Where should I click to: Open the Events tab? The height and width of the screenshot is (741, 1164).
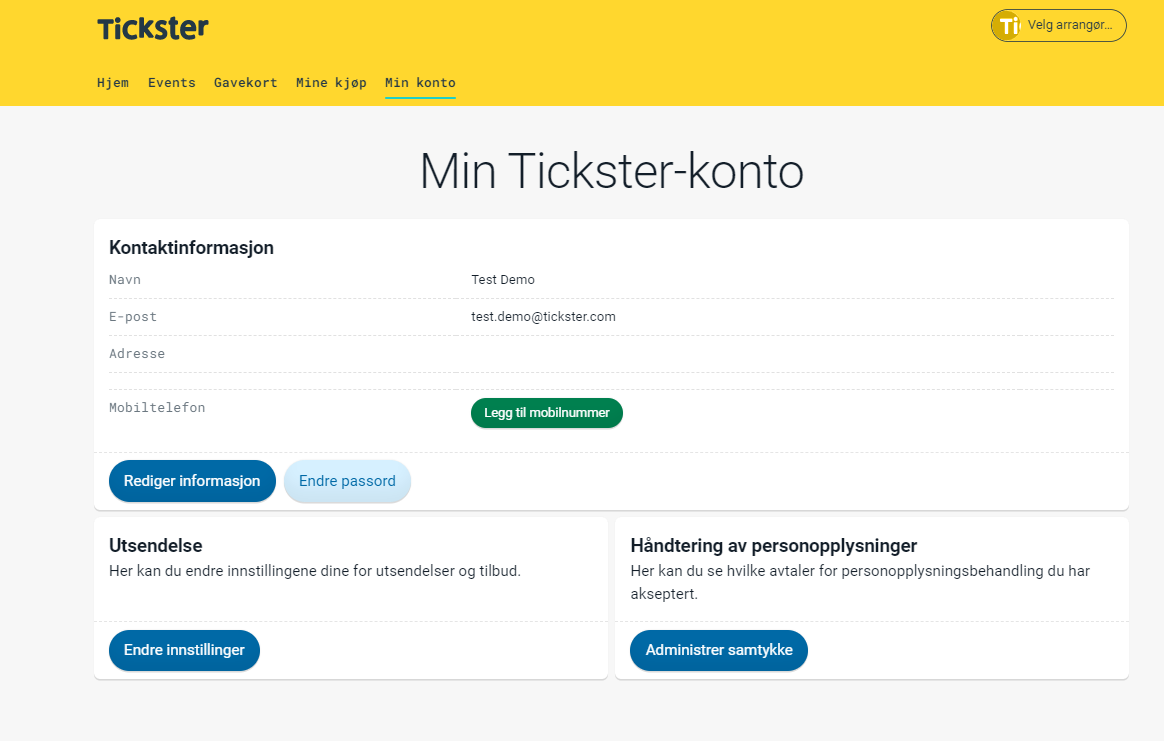tap(171, 83)
